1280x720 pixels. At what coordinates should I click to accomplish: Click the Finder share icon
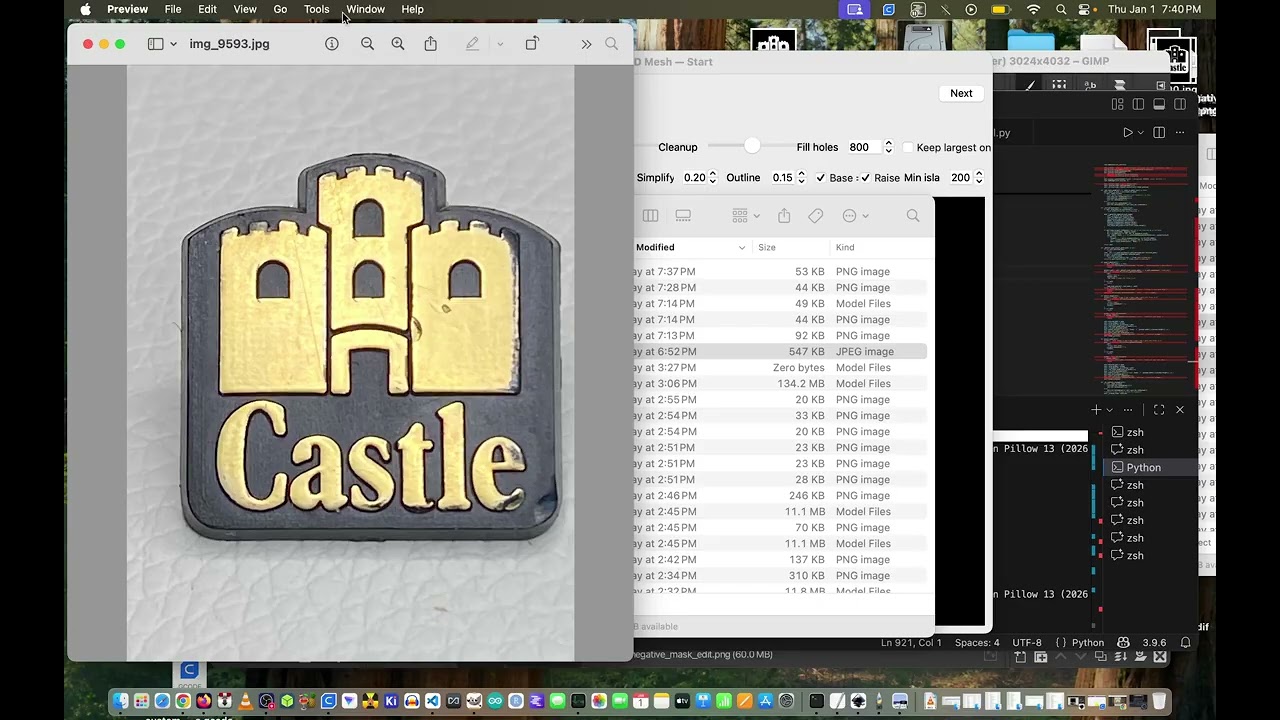coord(784,216)
